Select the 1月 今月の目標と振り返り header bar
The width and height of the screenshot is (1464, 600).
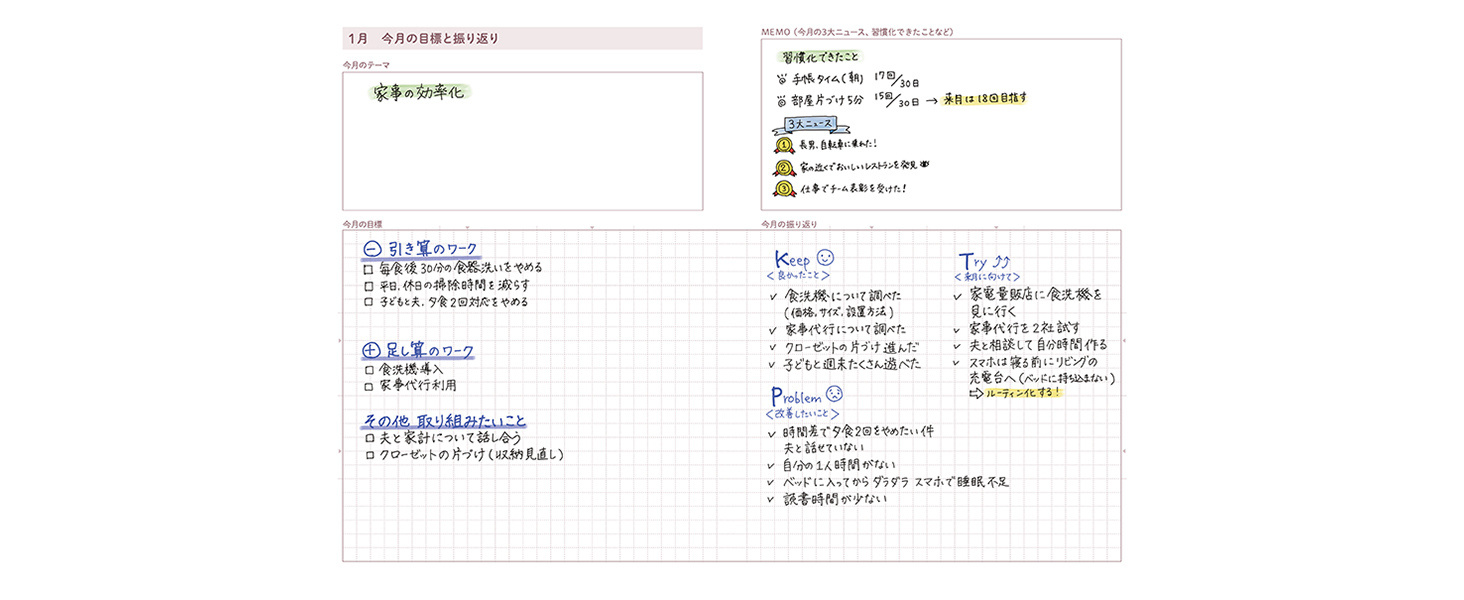[x=522, y=39]
